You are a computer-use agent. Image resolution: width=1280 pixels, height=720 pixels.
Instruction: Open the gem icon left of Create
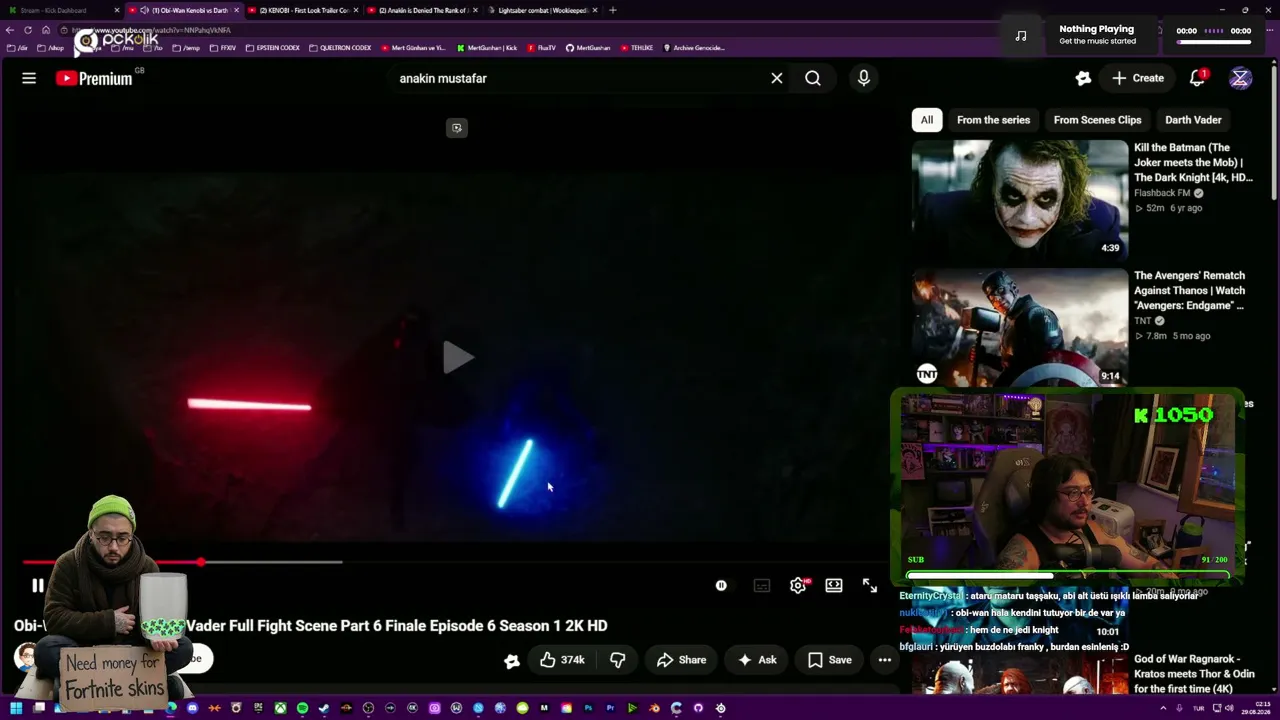1083,78
